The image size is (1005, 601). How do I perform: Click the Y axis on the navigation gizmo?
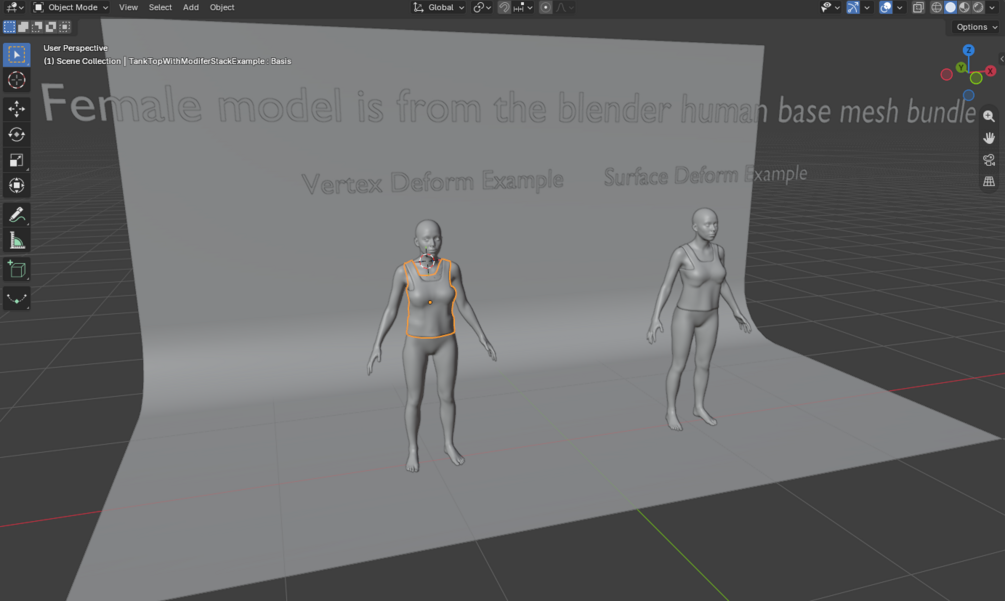click(x=961, y=67)
